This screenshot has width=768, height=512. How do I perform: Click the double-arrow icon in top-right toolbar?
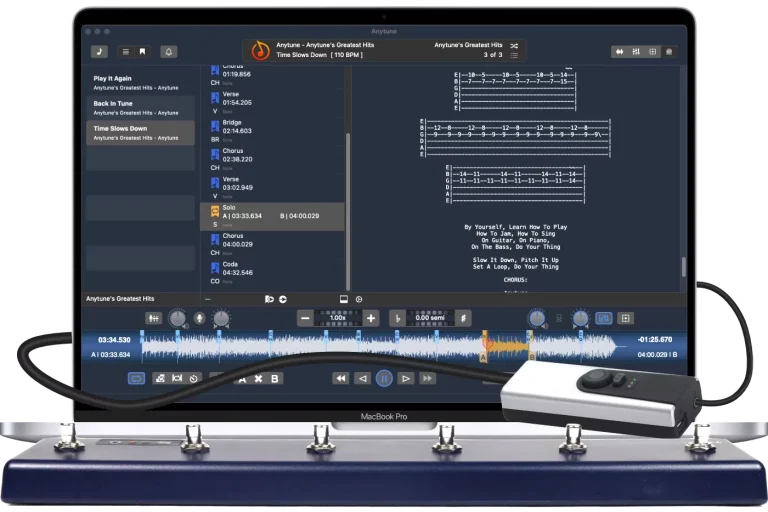point(620,51)
